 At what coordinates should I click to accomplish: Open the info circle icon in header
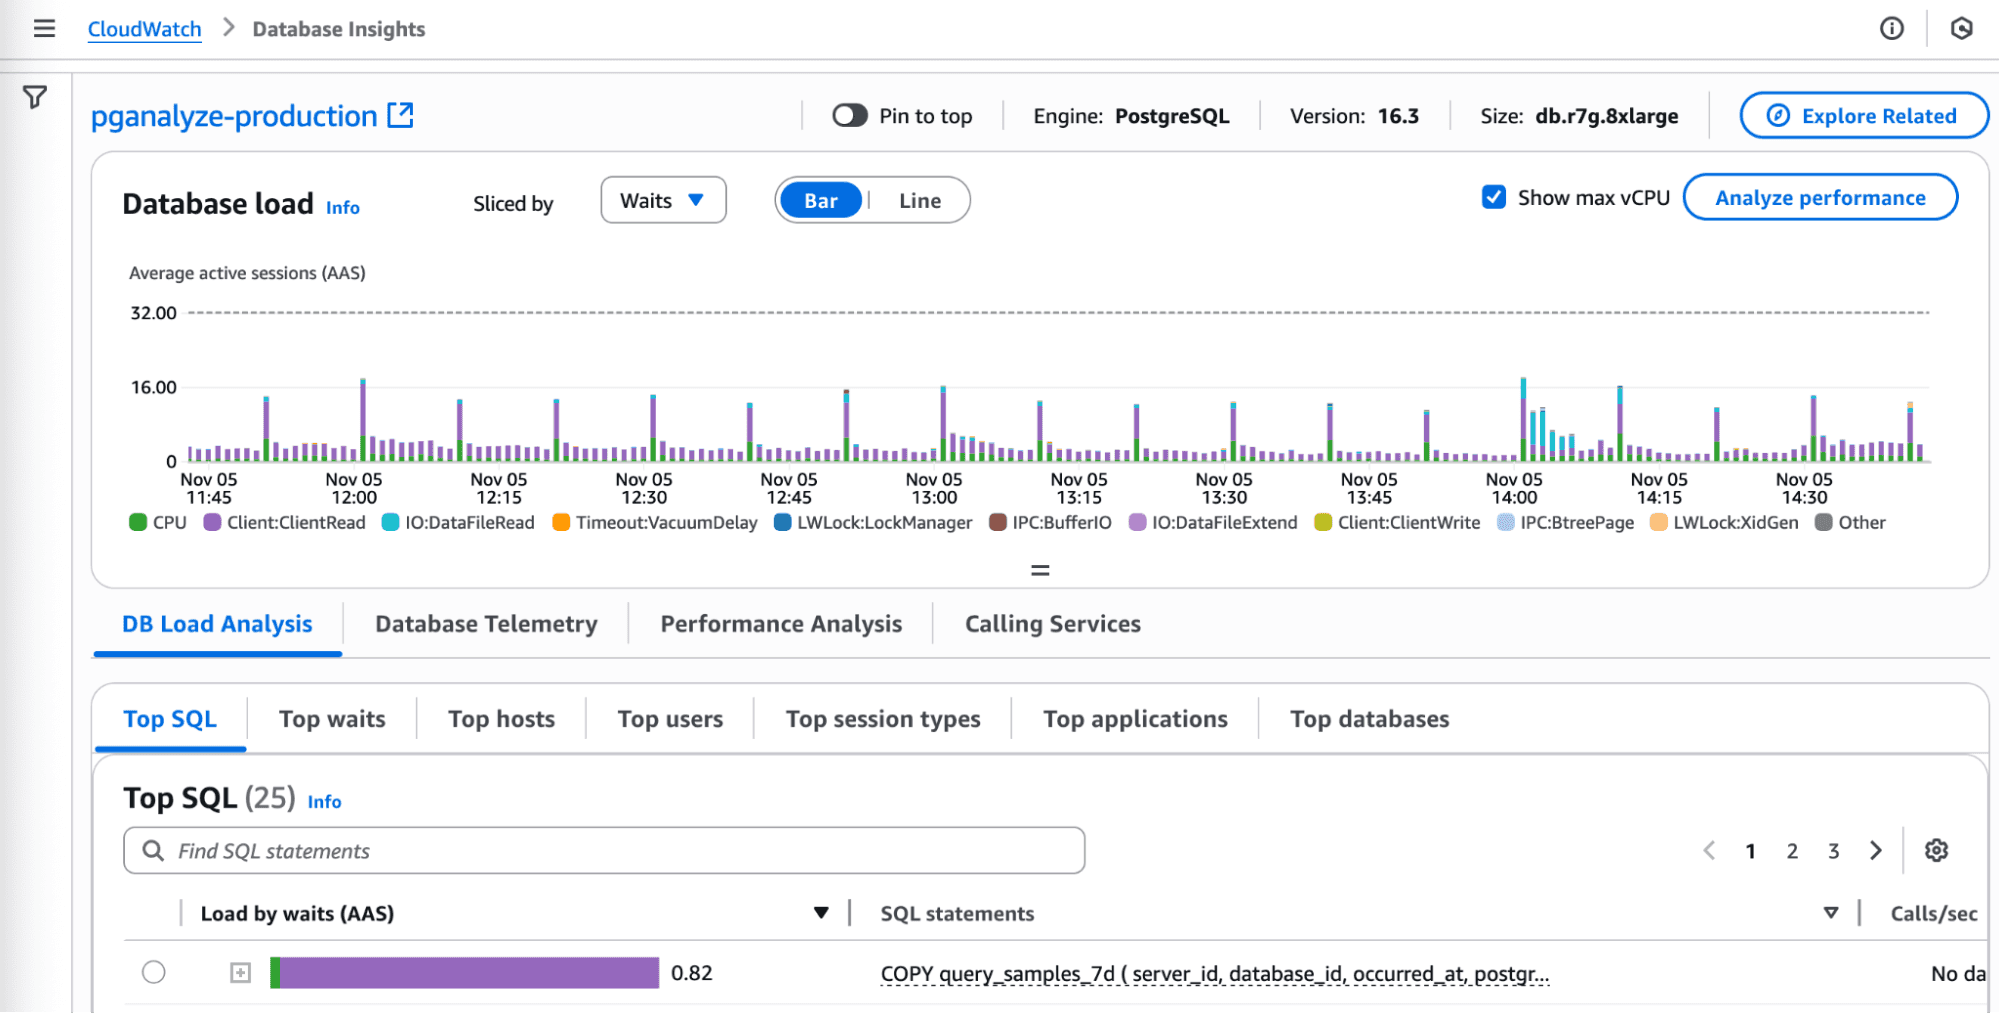pyautogui.click(x=1891, y=29)
